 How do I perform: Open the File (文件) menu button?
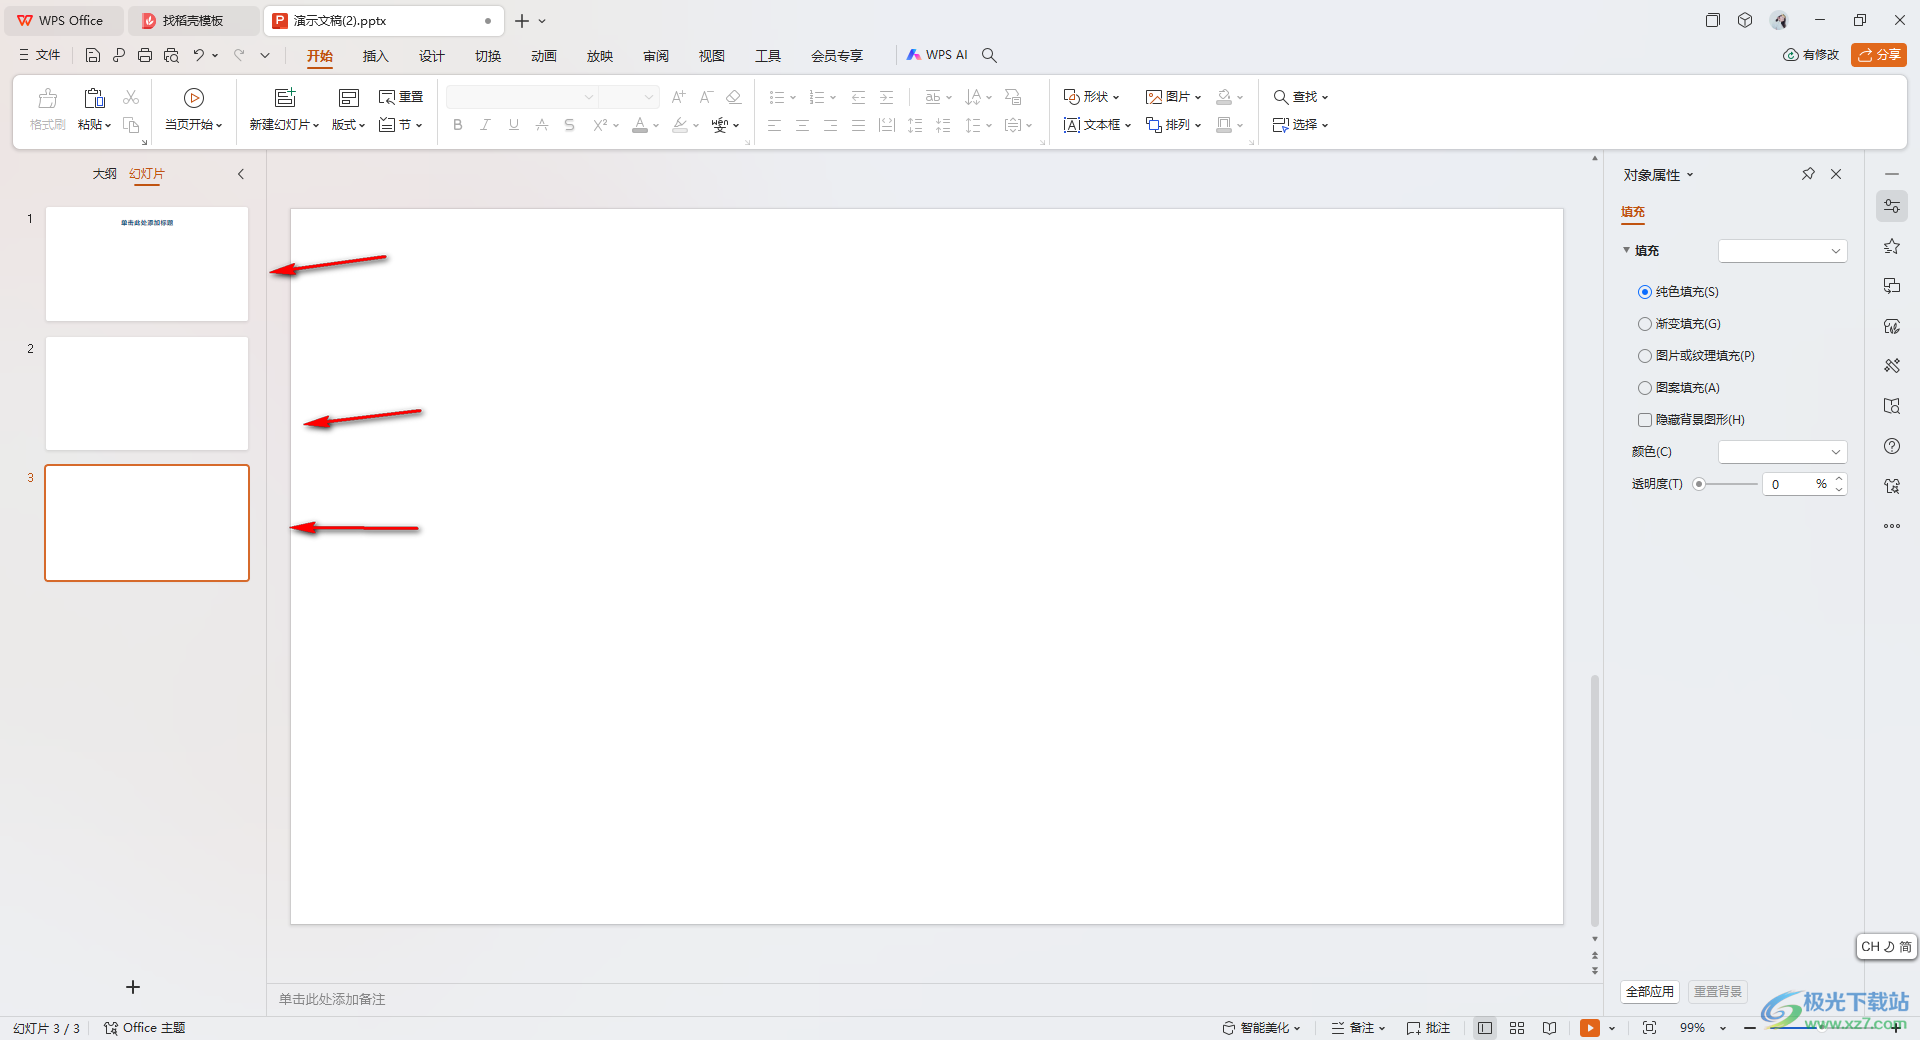click(x=40, y=55)
